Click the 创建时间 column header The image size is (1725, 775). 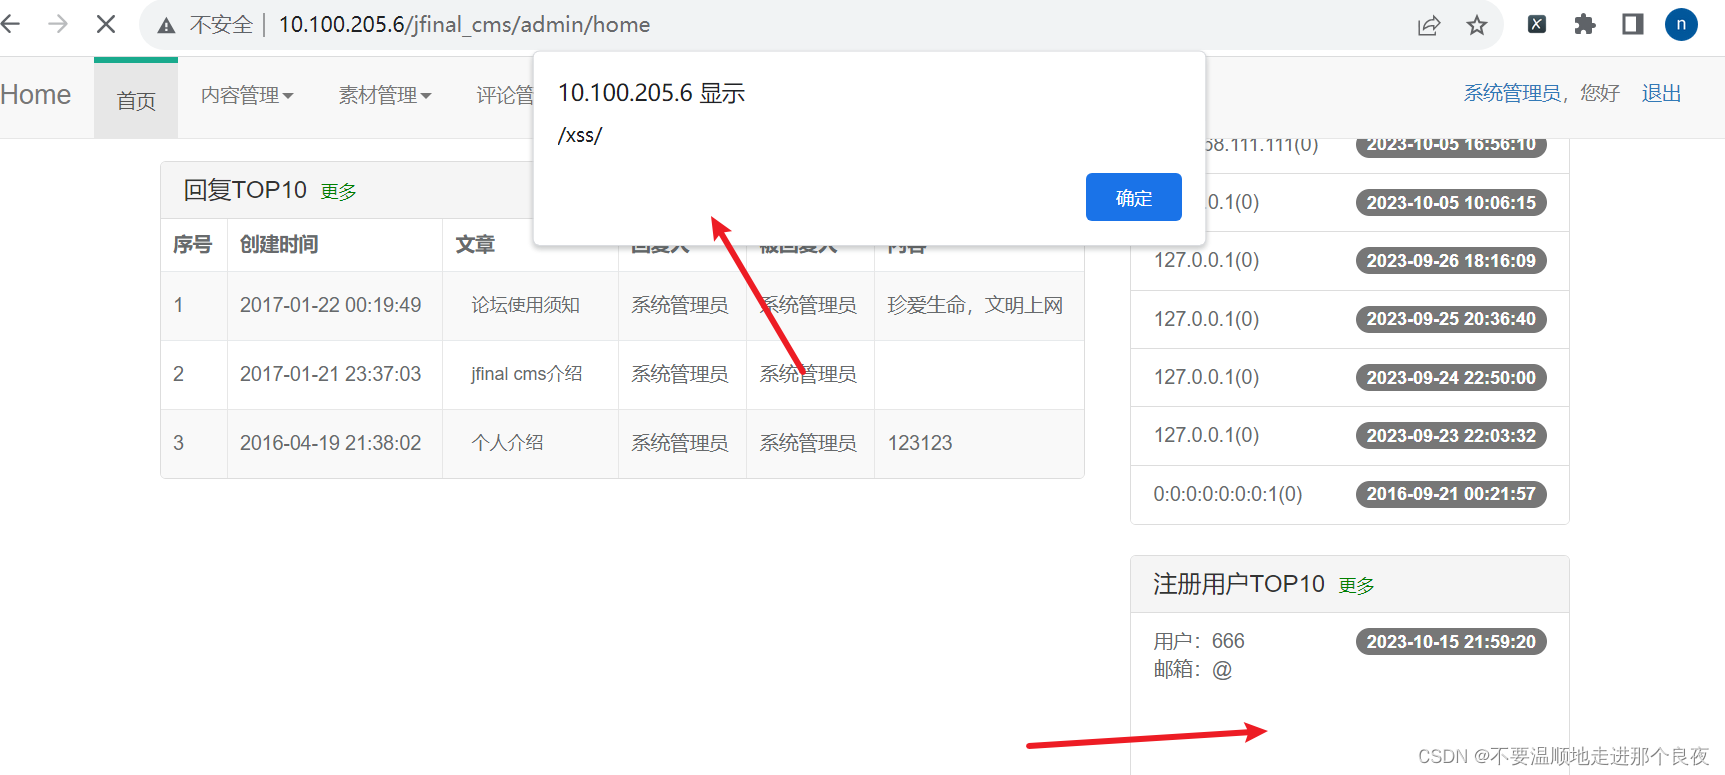click(x=279, y=244)
